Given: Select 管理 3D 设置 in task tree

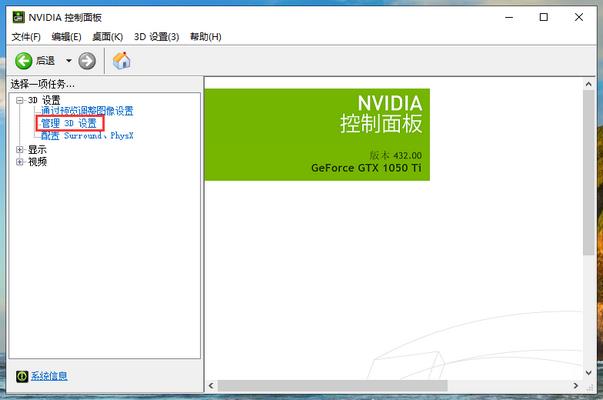Looking at the screenshot, I should click(x=69, y=123).
